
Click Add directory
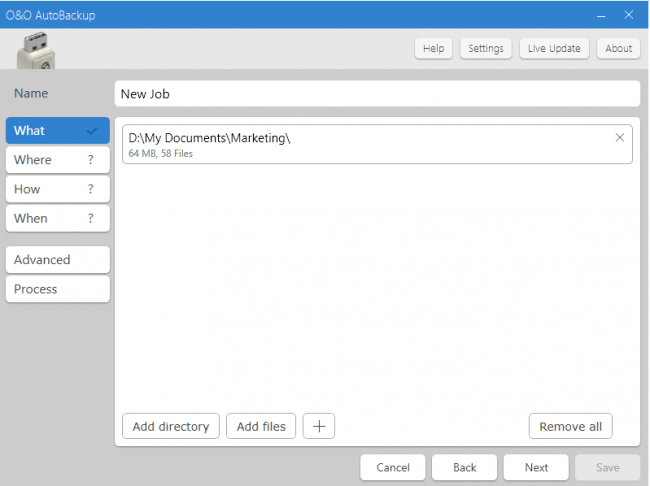pos(171,426)
